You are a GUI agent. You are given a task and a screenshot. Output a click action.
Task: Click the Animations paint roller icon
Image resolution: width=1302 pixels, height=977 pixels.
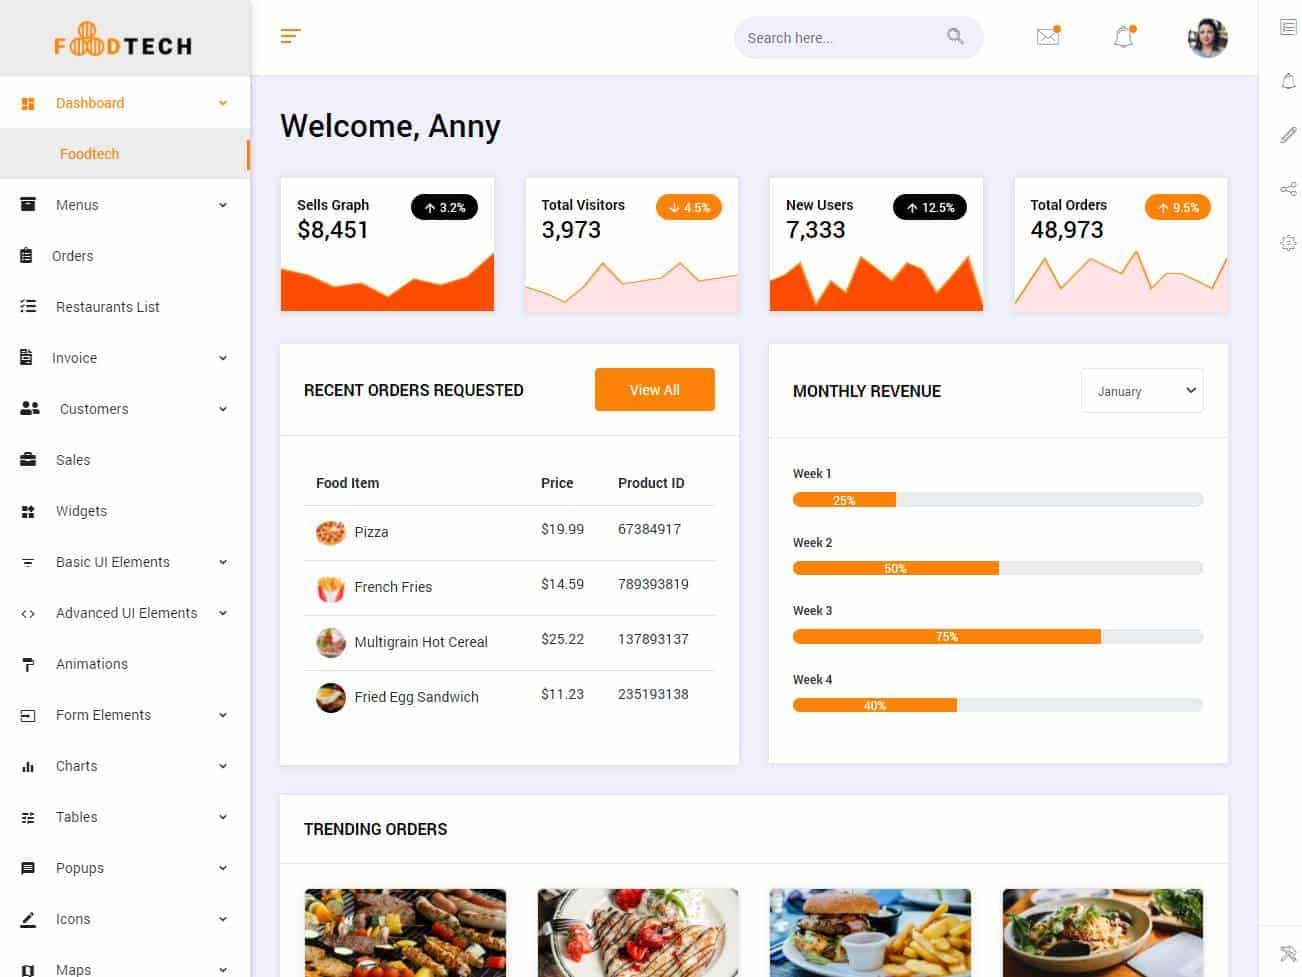(28, 664)
